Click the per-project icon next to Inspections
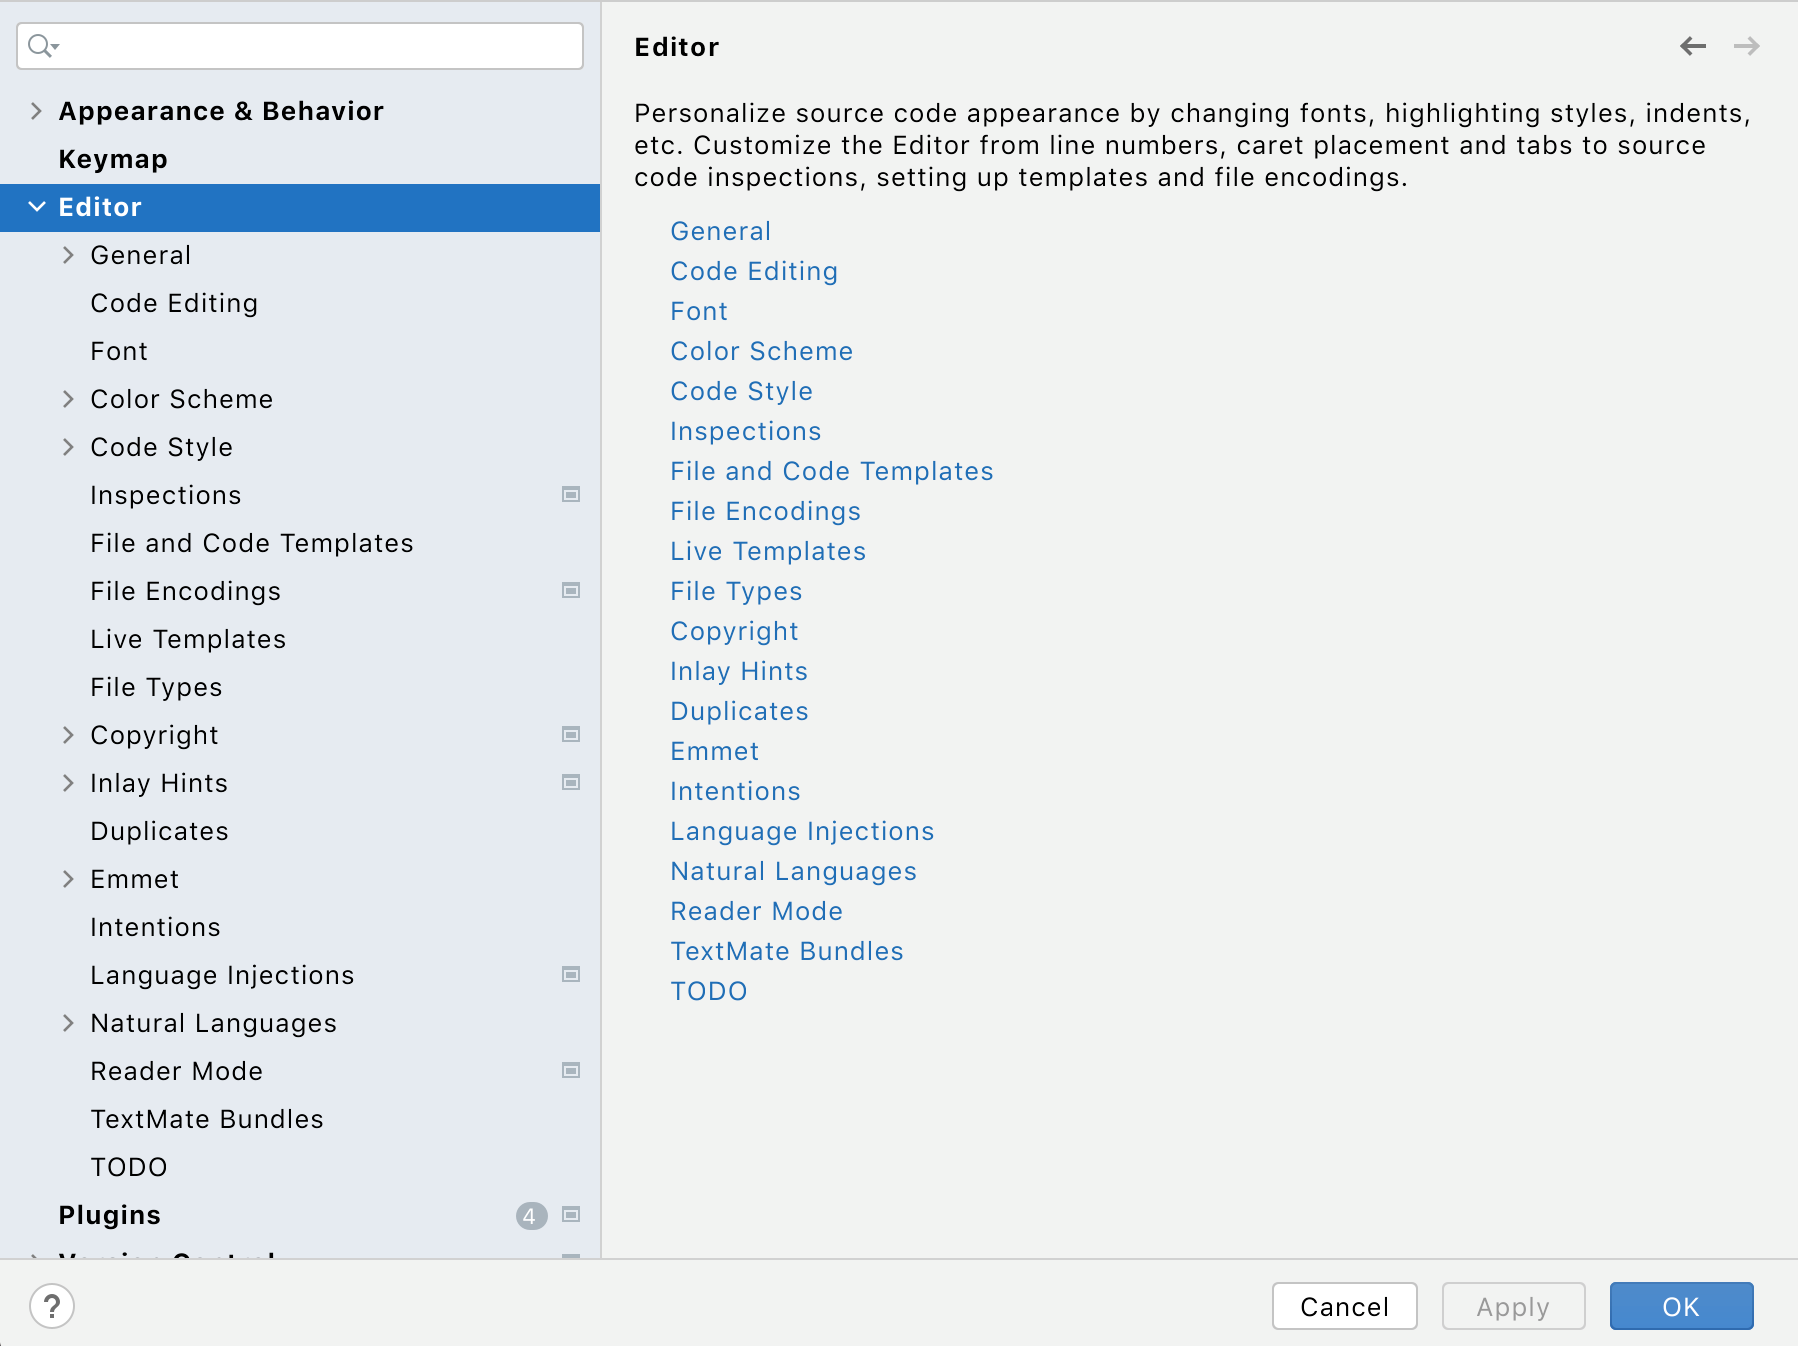The height and width of the screenshot is (1346, 1798). pos(571,494)
